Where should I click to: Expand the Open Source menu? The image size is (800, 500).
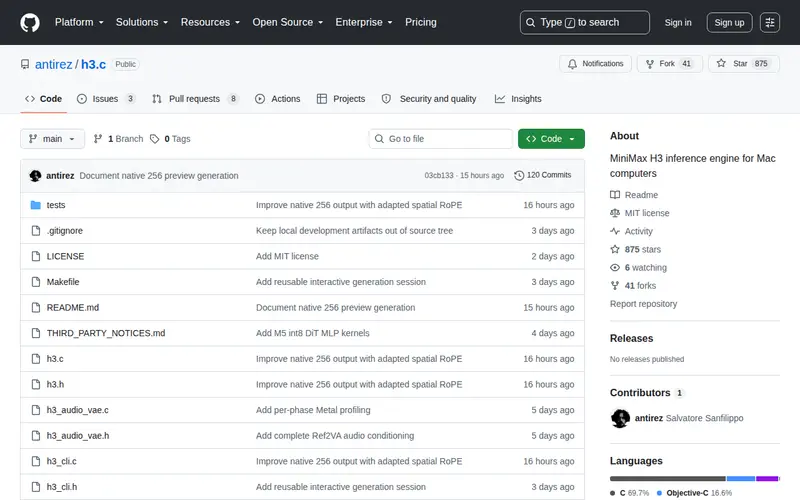[x=288, y=22]
